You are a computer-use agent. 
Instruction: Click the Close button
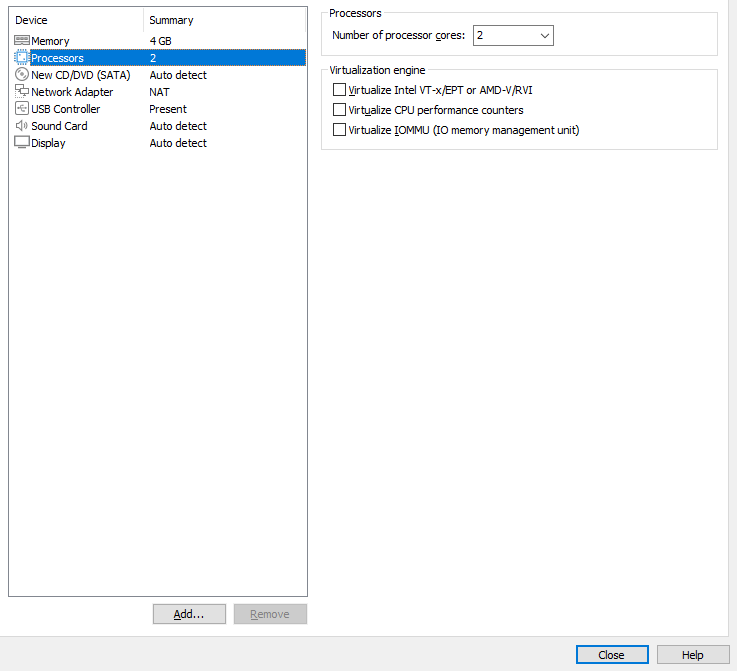[x=612, y=655]
